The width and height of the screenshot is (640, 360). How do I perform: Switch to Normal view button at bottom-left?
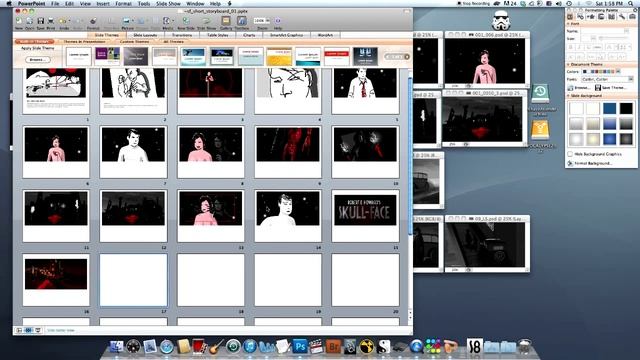point(19,330)
